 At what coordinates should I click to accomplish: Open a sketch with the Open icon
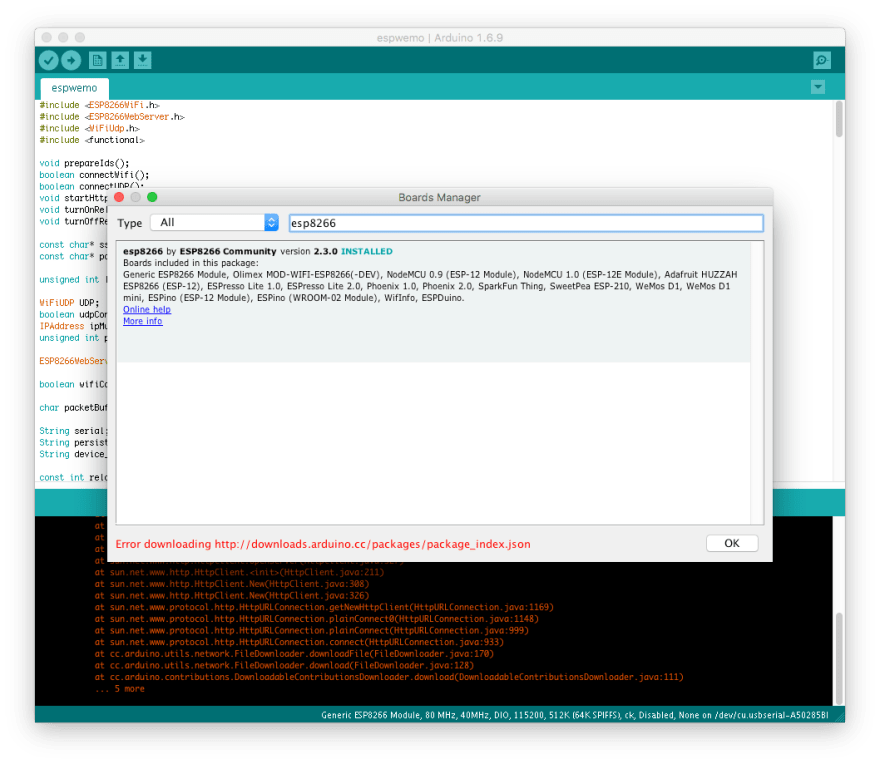(120, 60)
